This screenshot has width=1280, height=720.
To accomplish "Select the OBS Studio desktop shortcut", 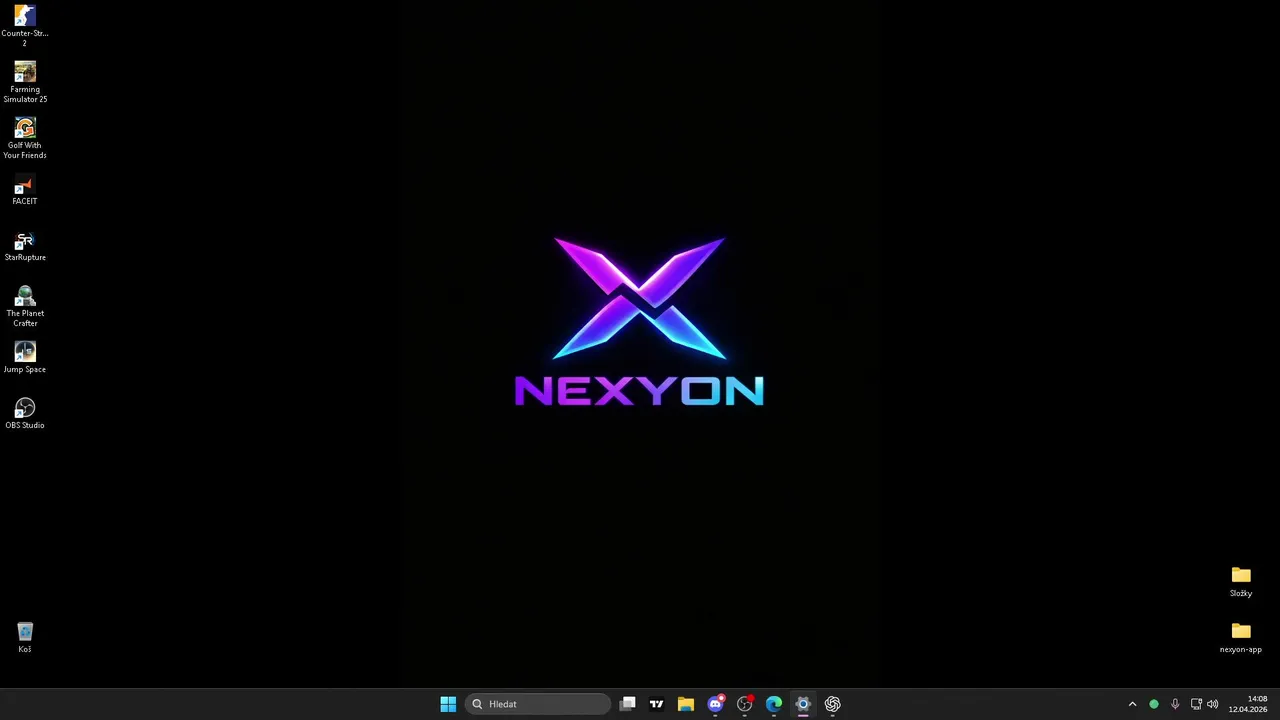I will tap(25, 414).
